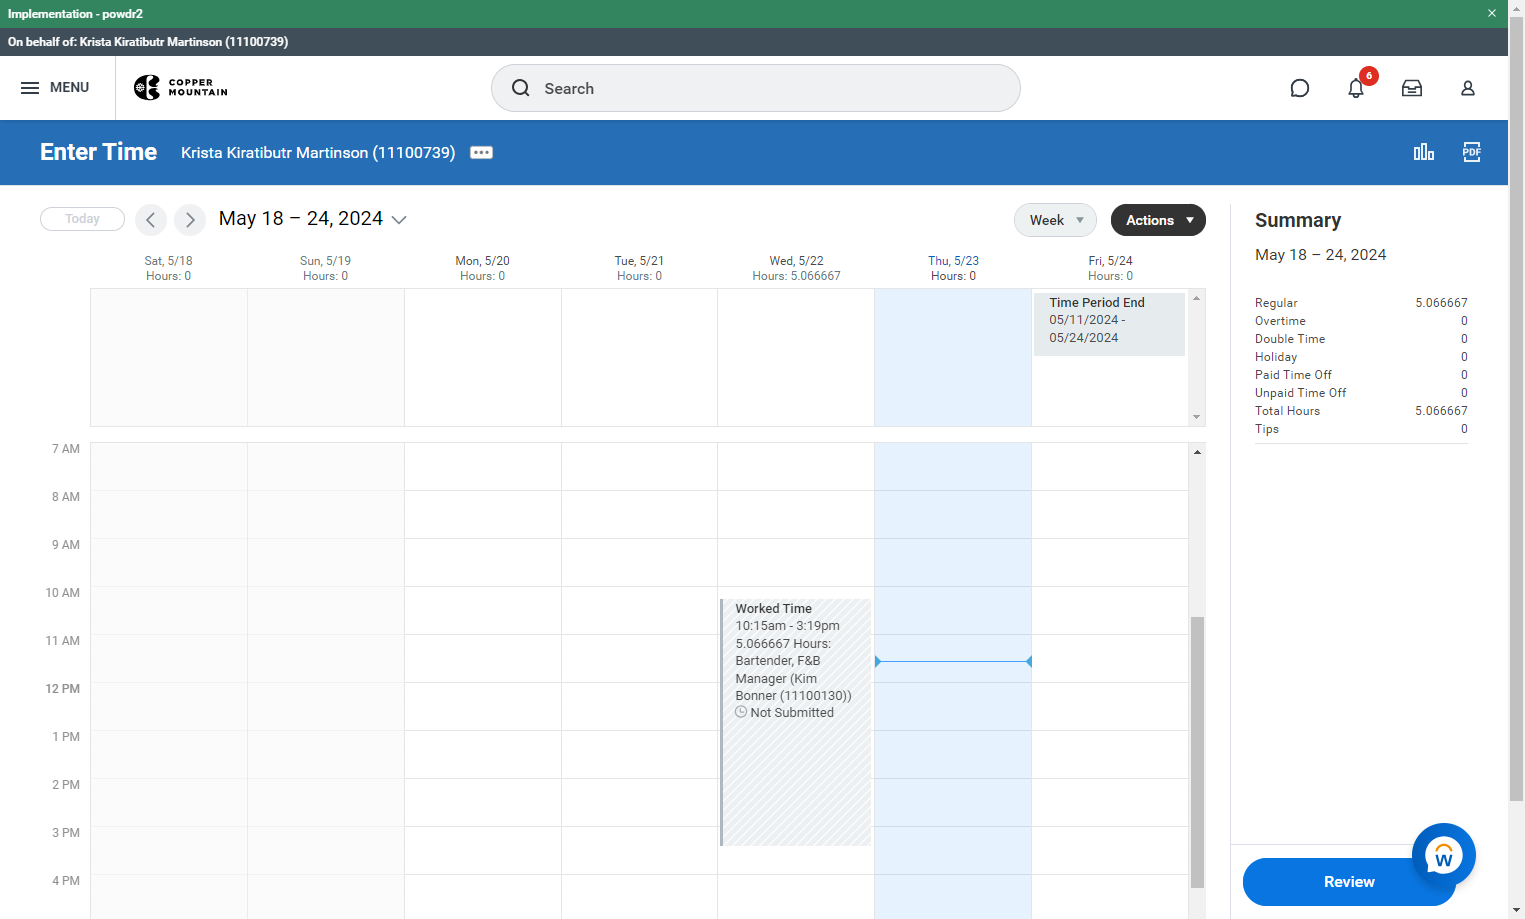This screenshot has height=919, width=1525.
Task: View notifications bell with badge 6
Action: 1356,88
